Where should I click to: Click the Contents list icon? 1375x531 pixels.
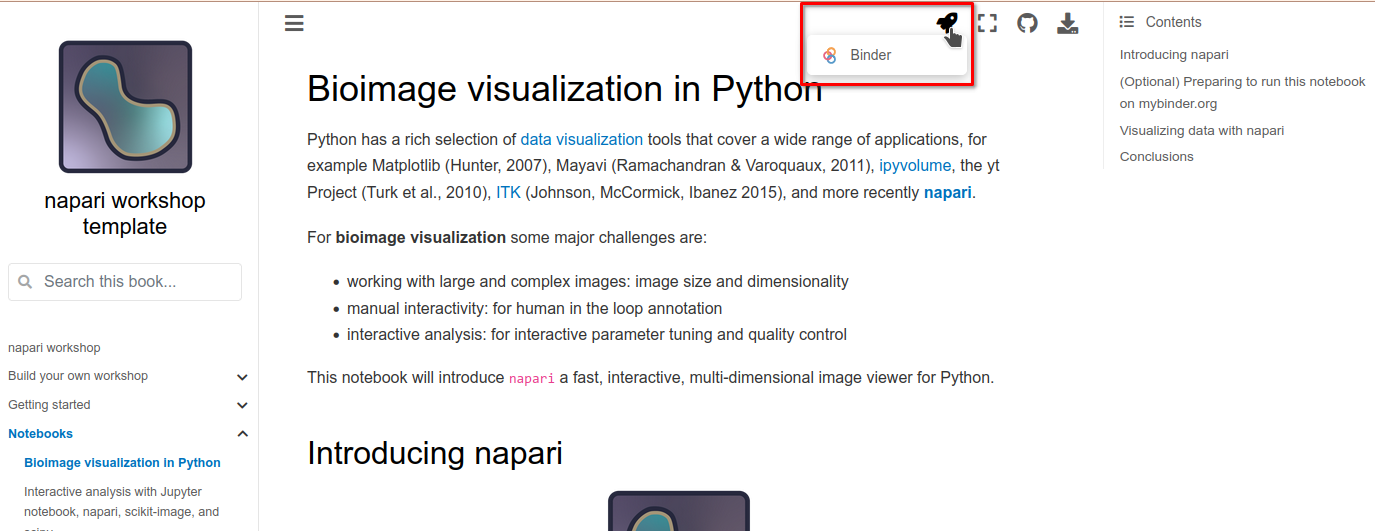click(x=1127, y=22)
